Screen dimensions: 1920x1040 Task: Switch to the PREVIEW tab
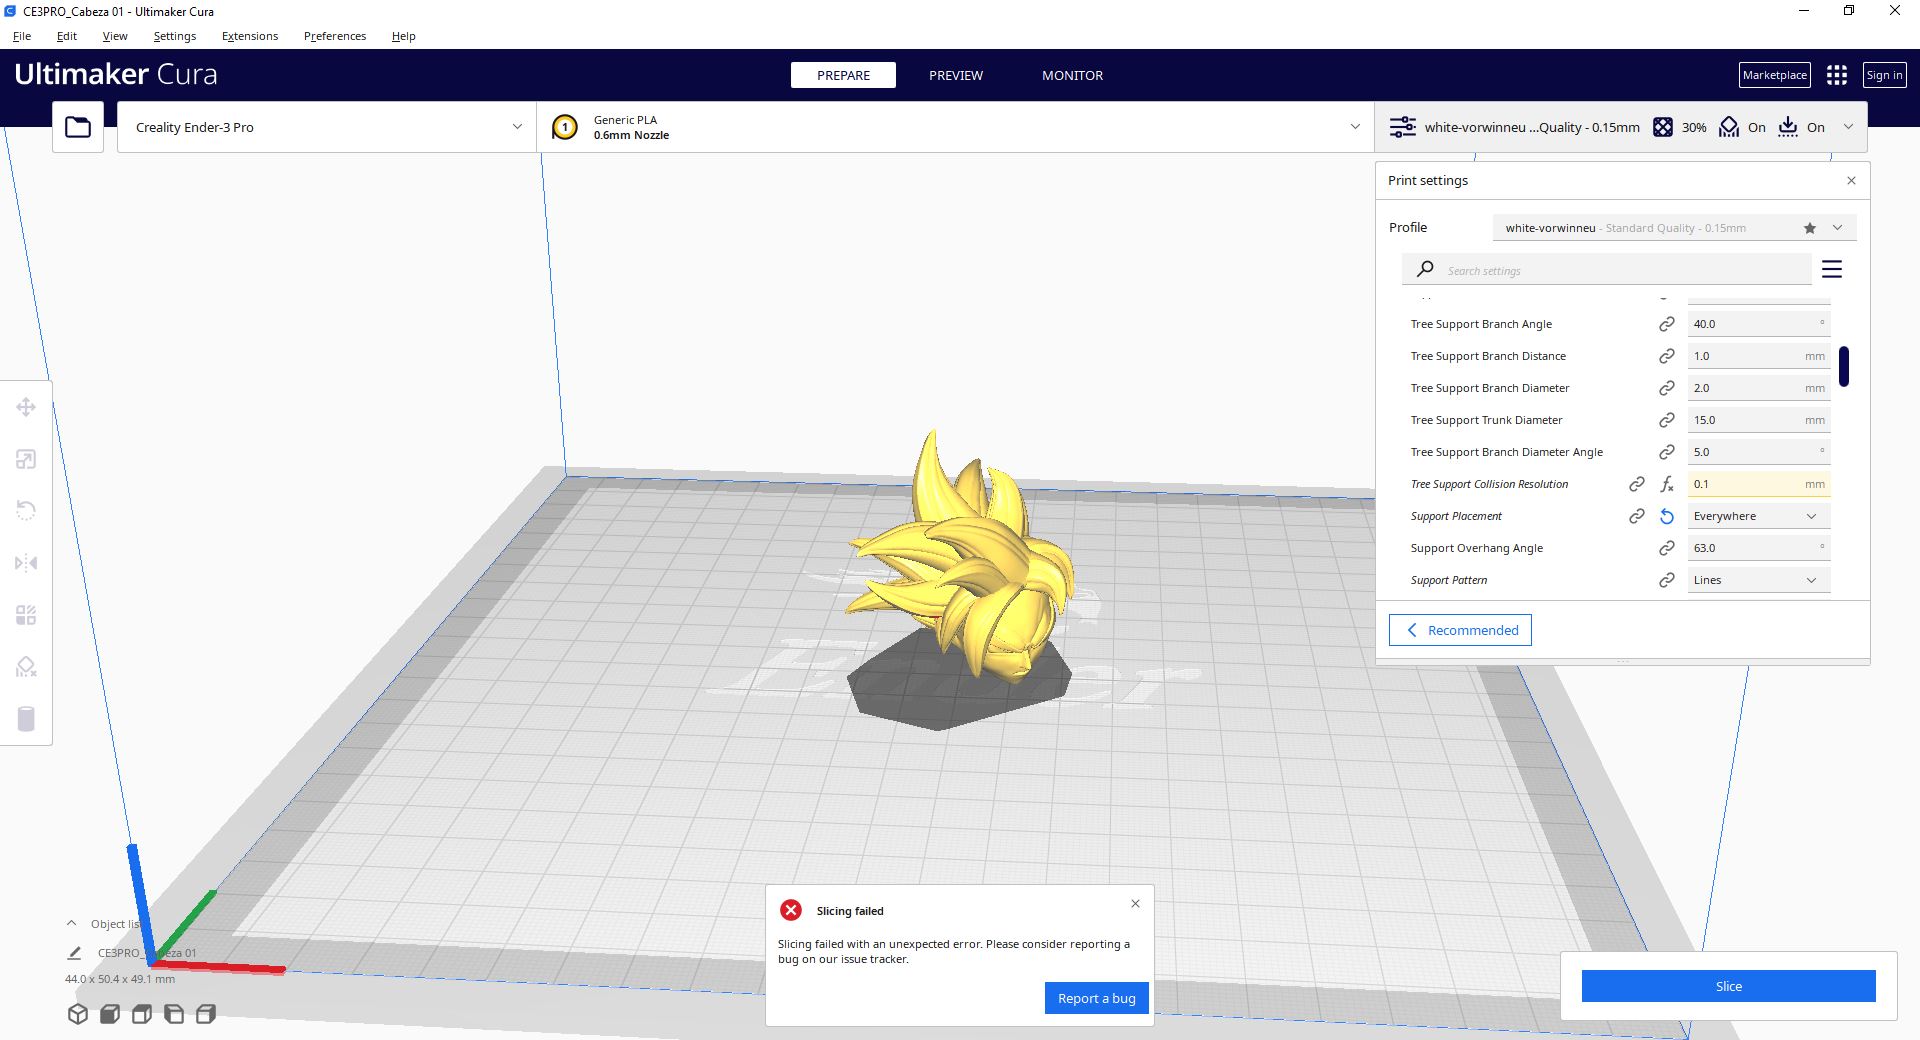(956, 75)
